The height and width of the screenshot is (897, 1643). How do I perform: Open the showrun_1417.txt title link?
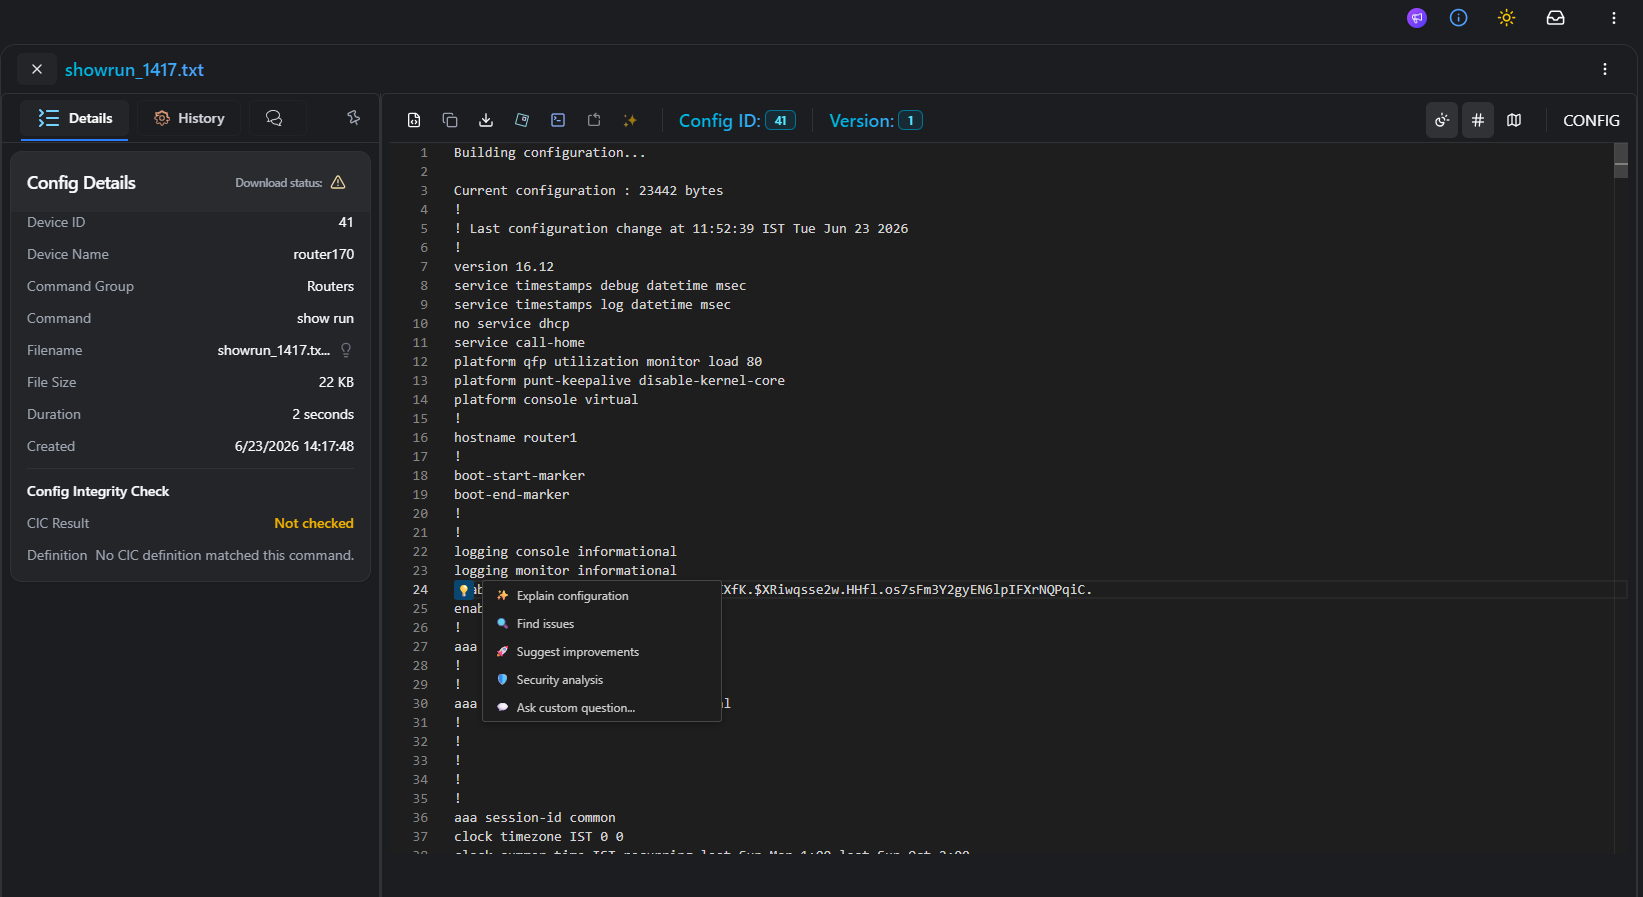click(134, 70)
